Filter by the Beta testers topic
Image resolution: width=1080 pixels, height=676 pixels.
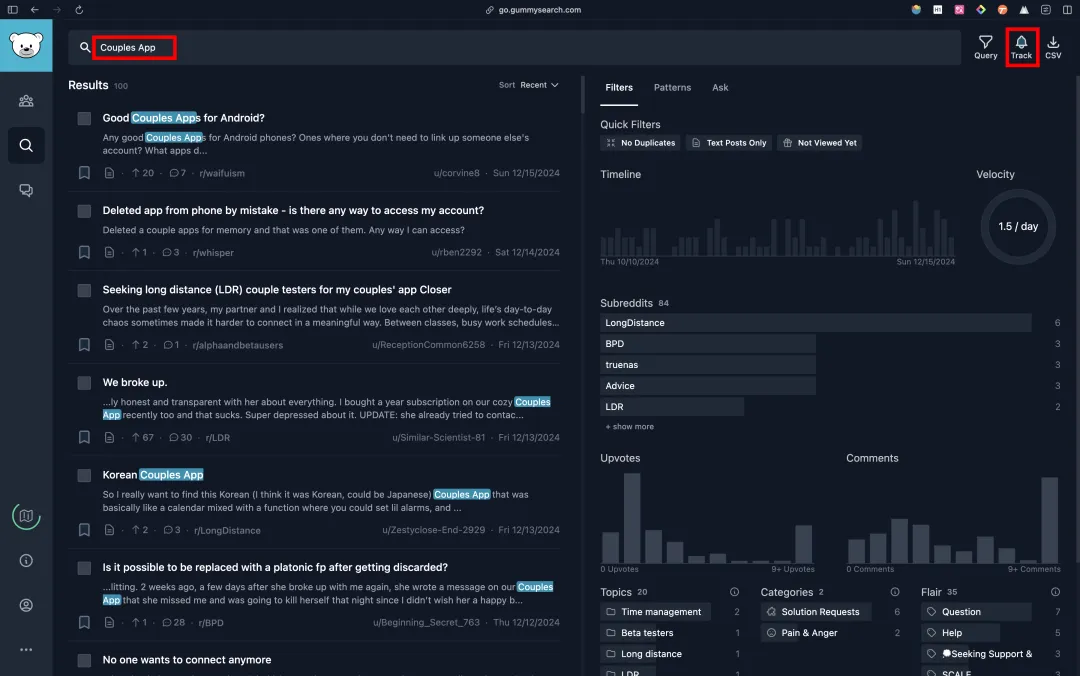tap(640, 633)
